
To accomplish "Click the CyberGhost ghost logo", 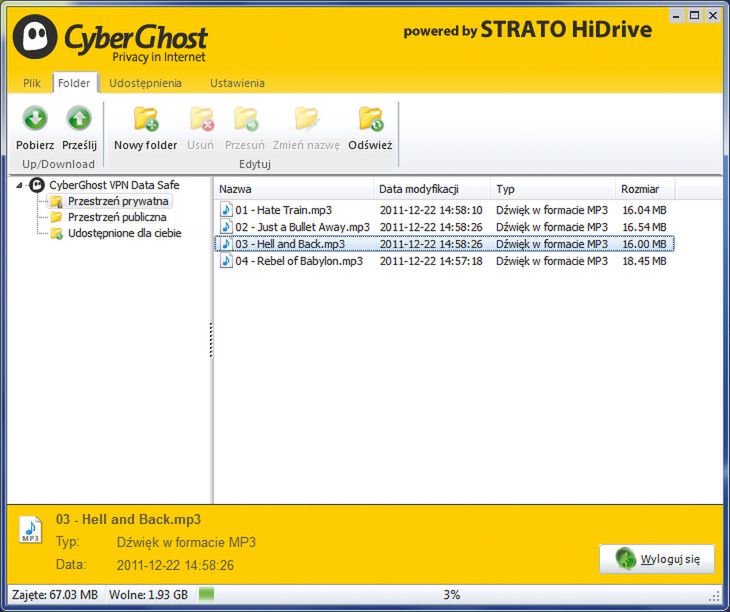I will tap(35, 36).
